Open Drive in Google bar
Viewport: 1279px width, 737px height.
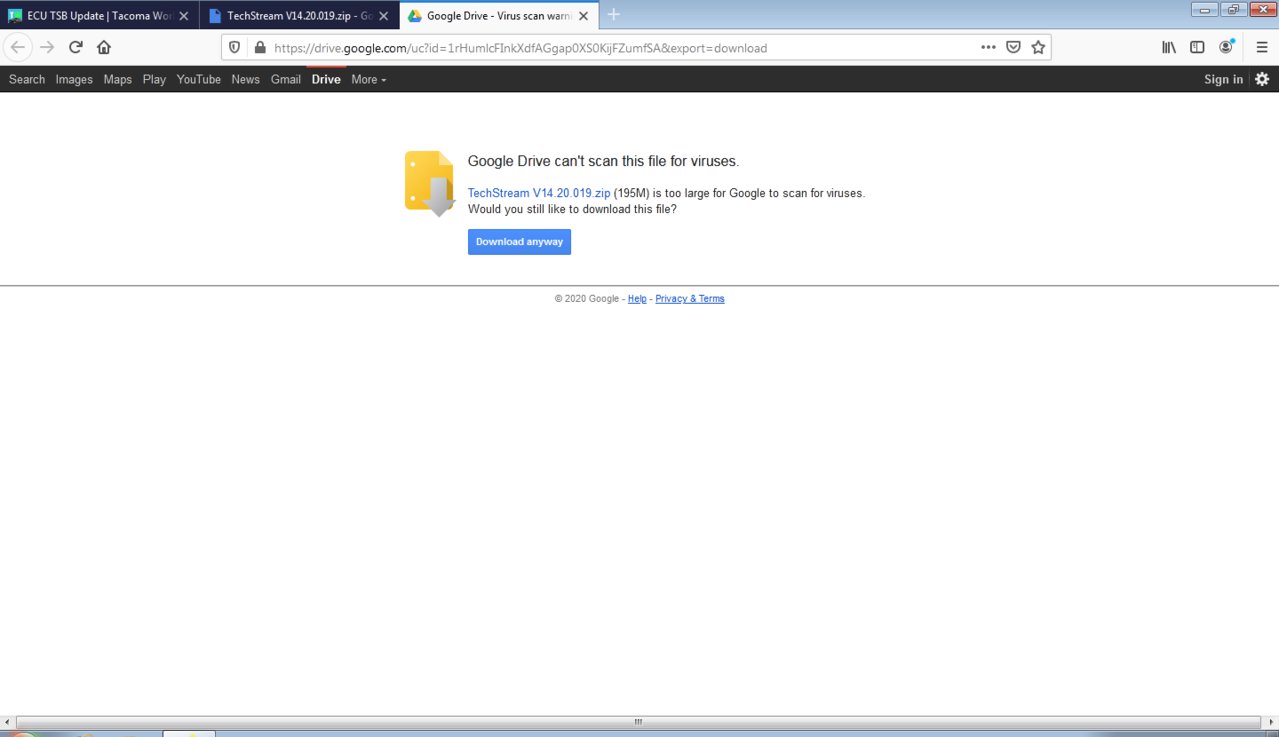(326, 79)
